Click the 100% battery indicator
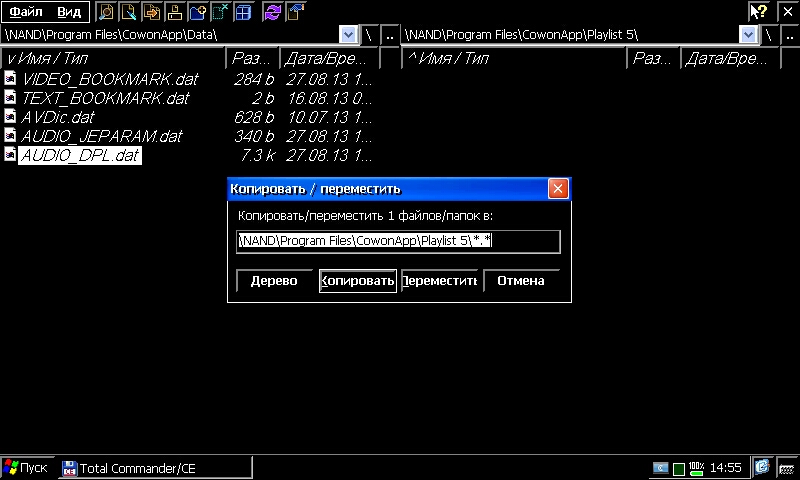 tap(696, 468)
